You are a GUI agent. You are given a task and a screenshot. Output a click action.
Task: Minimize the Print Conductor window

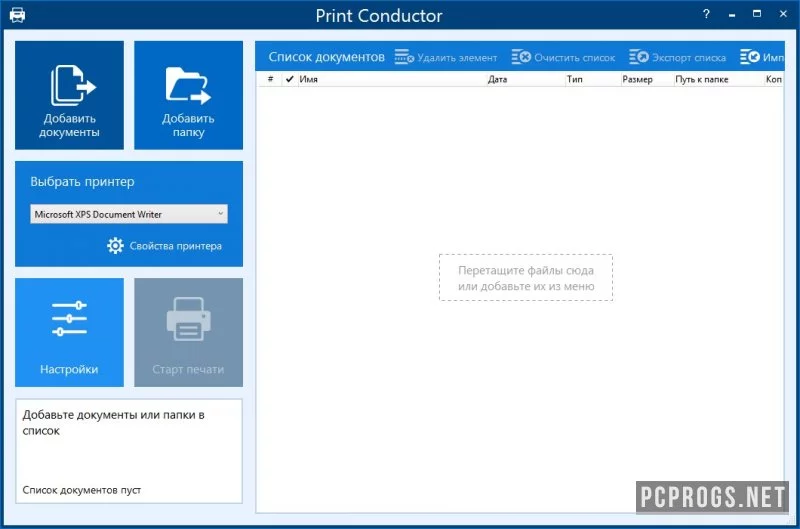tap(732, 15)
